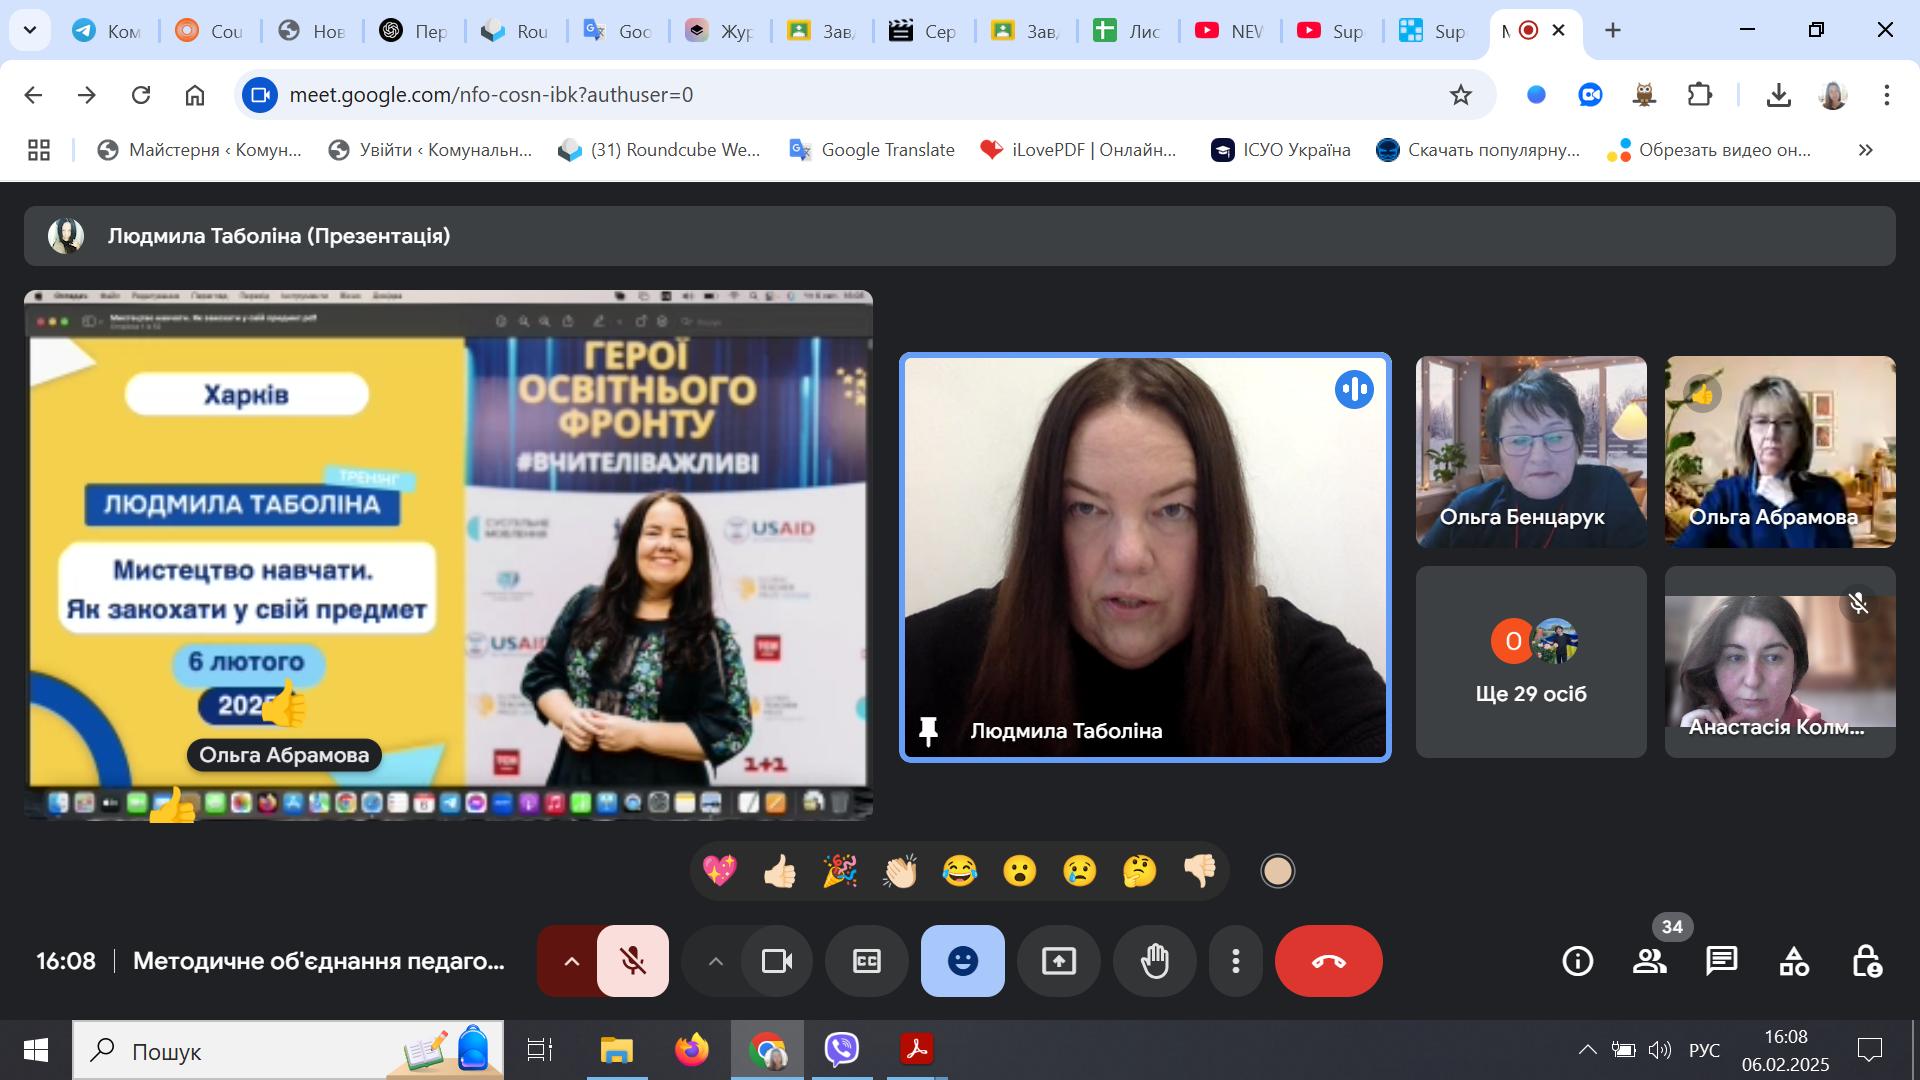Image resolution: width=1920 pixels, height=1080 pixels.
Task: Toggle the camera on or off
Action: (x=776, y=961)
